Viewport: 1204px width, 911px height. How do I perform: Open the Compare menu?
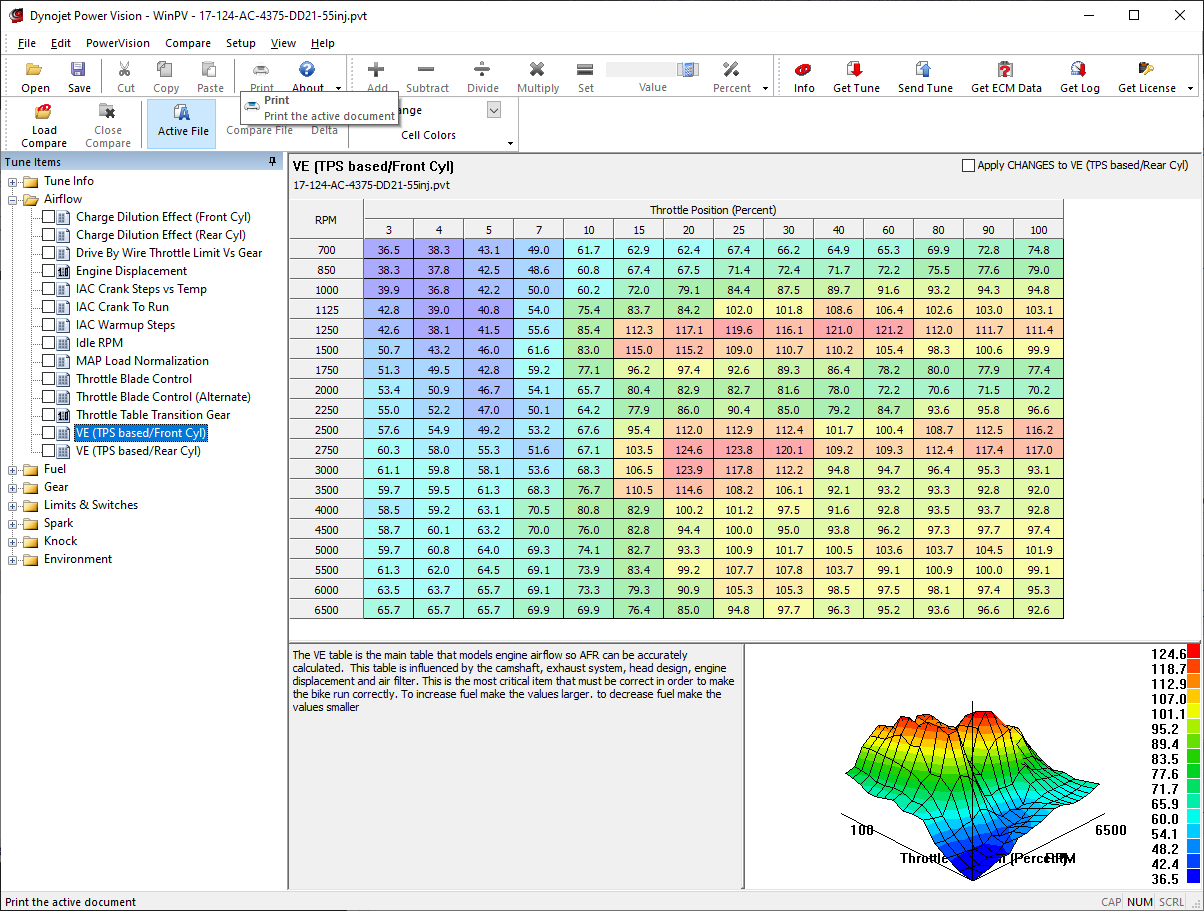click(188, 43)
